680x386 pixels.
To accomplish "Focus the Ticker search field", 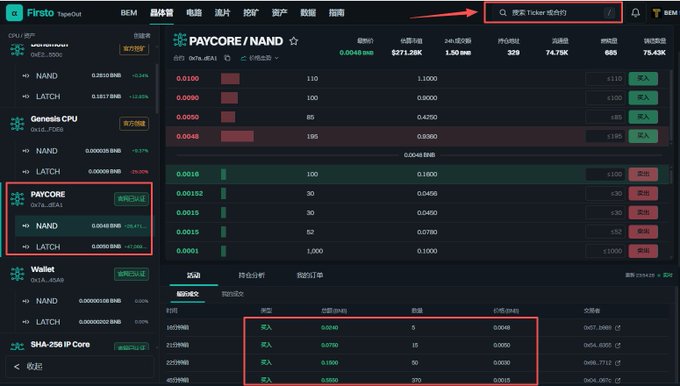I will tap(553, 13).
